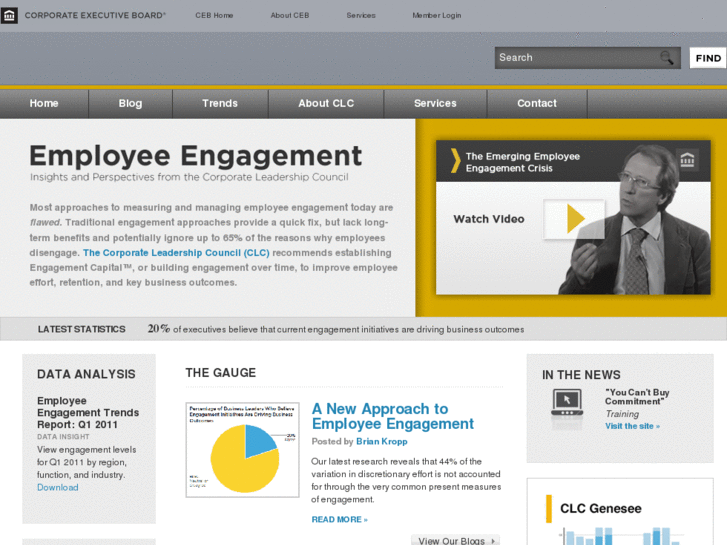Click the laptop cursor icon in news panel
This screenshot has width=727, height=545.
567,402
